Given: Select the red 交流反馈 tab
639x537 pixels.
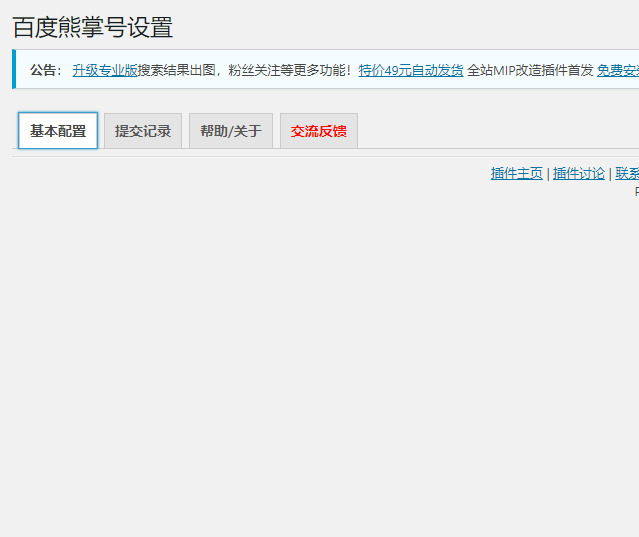Looking at the screenshot, I should [319, 131].
